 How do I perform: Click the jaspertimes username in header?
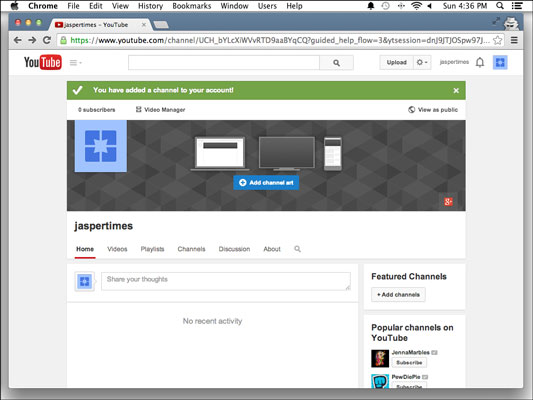[x=454, y=62]
